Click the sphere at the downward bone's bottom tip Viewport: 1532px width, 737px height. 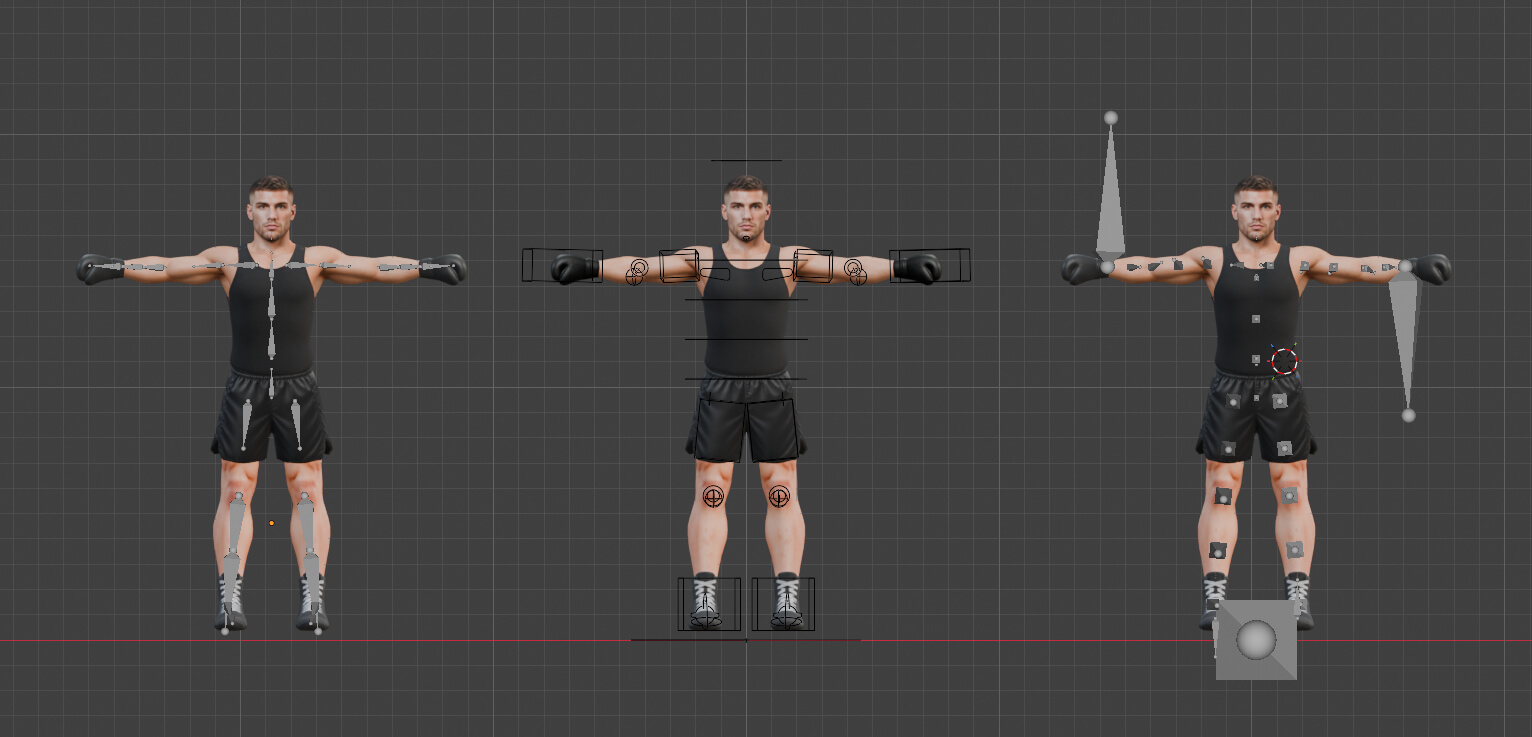pos(1408,415)
